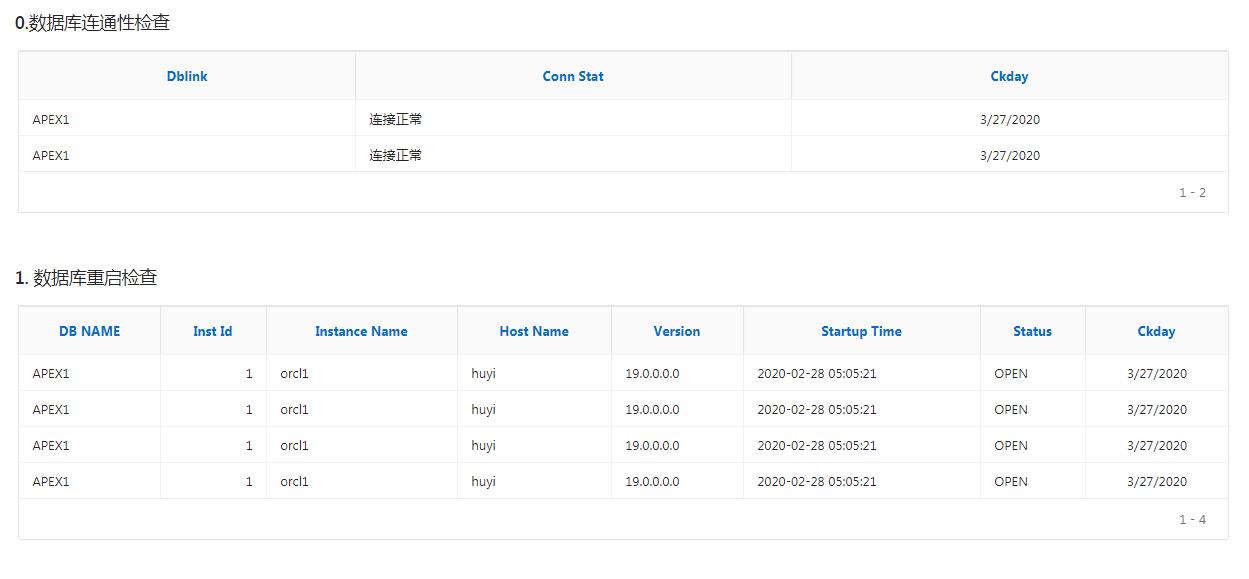Image resolution: width=1249 pixels, height=579 pixels.
Task: Select first APEX1 row in connectivity table
Action: pyautogui.click(x=51, y=120)
